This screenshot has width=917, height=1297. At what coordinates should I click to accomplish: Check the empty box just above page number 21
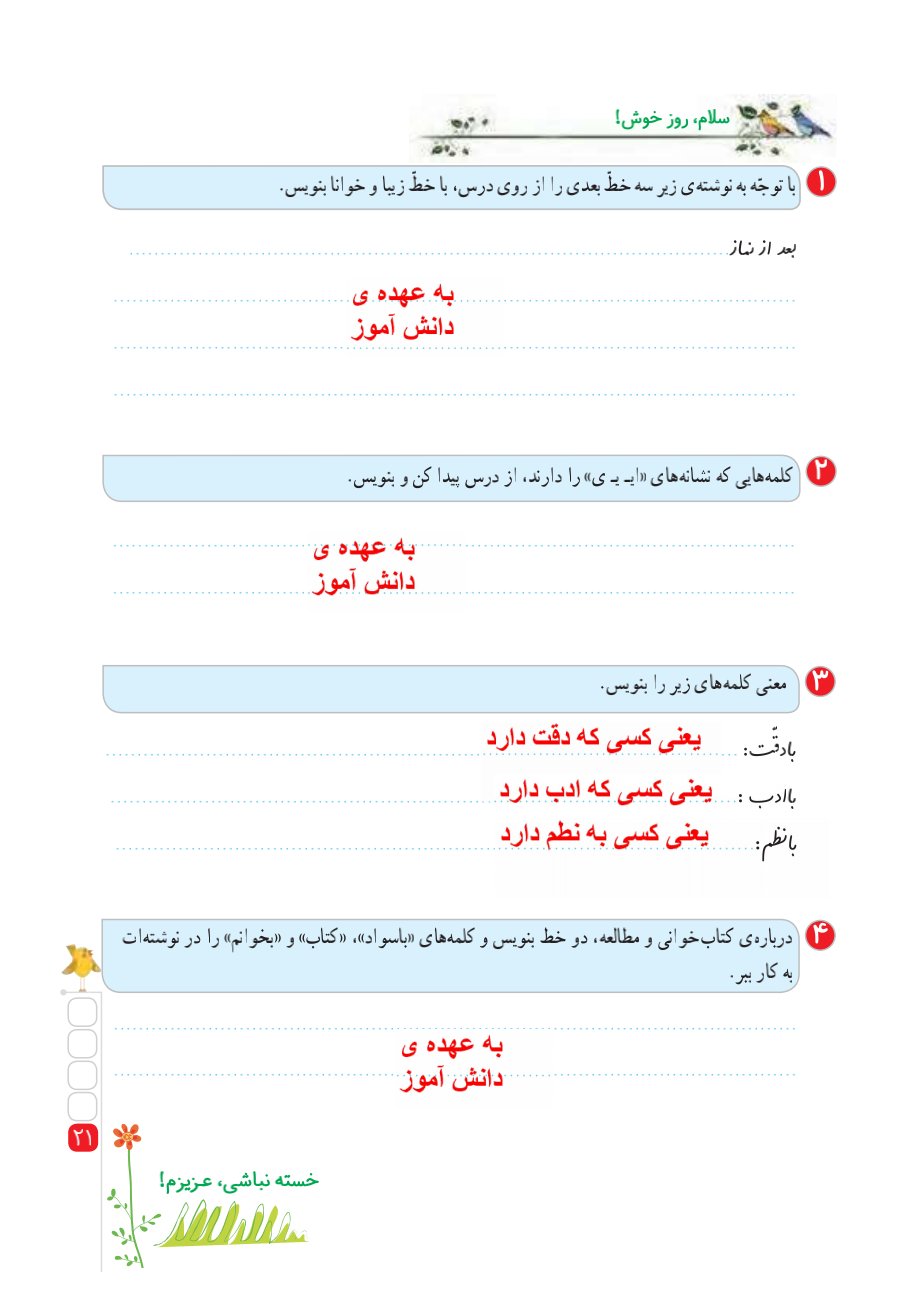[x=82, y=1106]
